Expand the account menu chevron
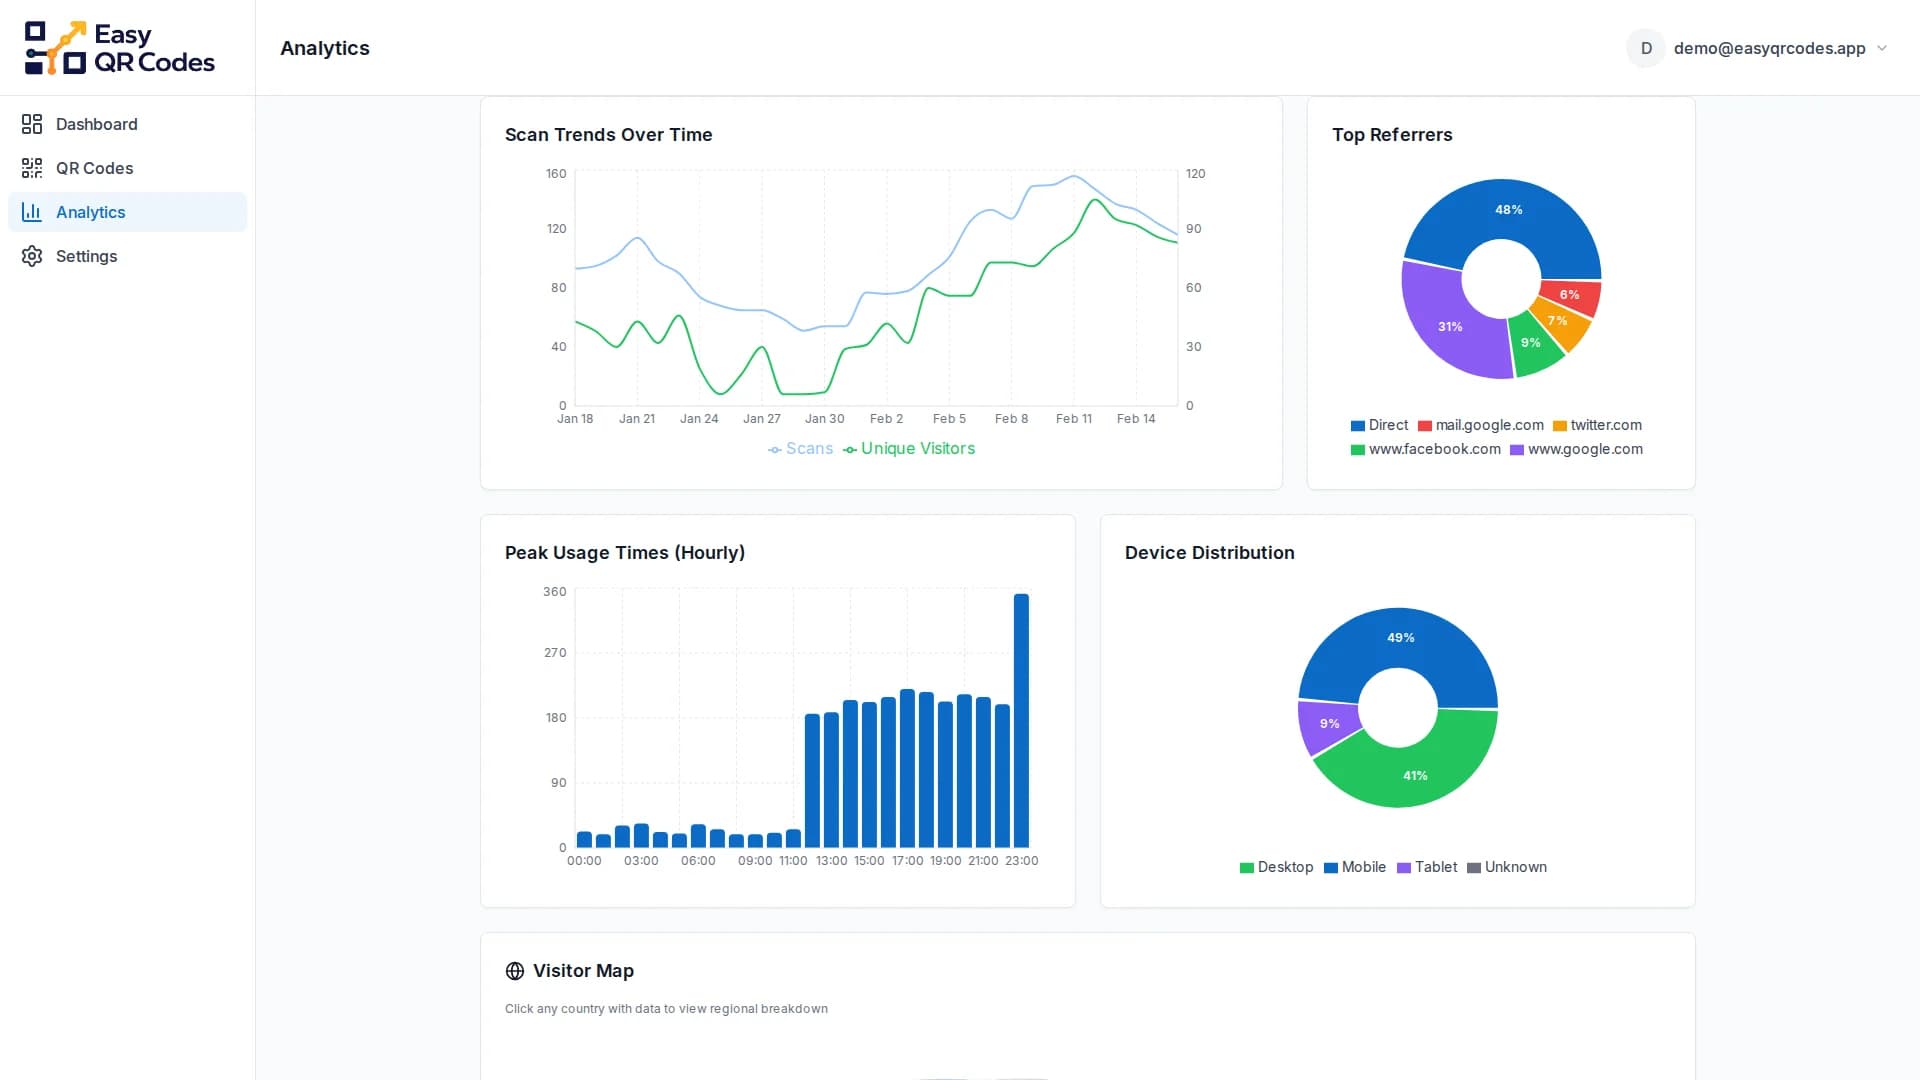 pos(1882,48)
